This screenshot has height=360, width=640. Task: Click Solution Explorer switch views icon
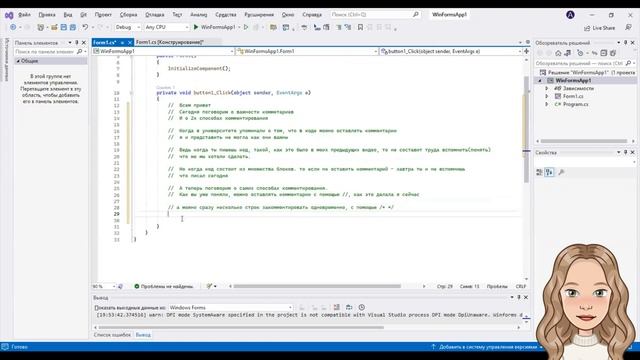pyautogui.click(x=567, y=53)
